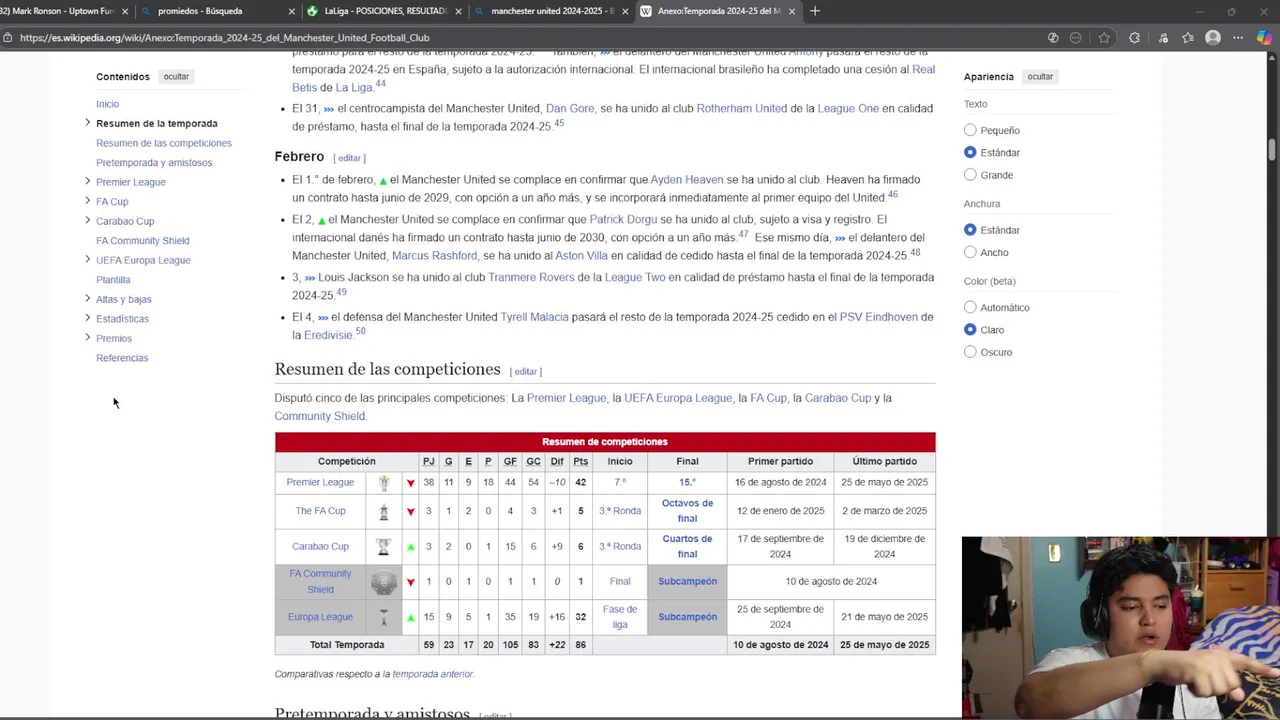Open temporada anterior link below table
1280x720 pixels.
(x=432, y=674)
